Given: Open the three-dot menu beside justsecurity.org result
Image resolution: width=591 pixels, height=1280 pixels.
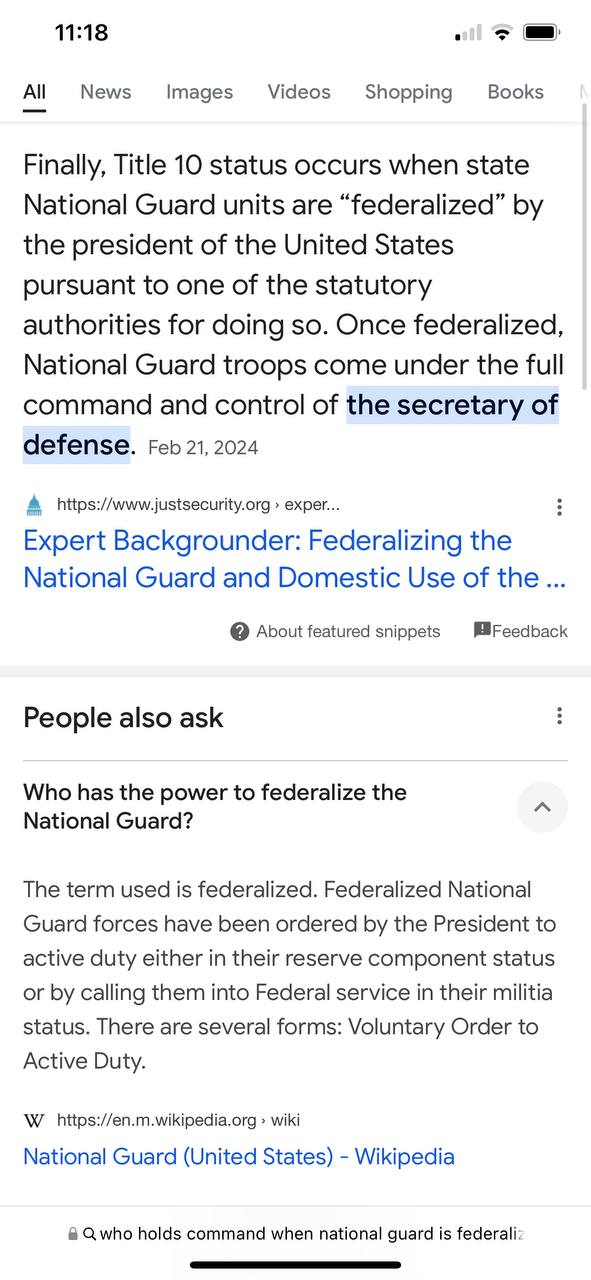Looking at the screenshot, I should (x=559, y=507).
